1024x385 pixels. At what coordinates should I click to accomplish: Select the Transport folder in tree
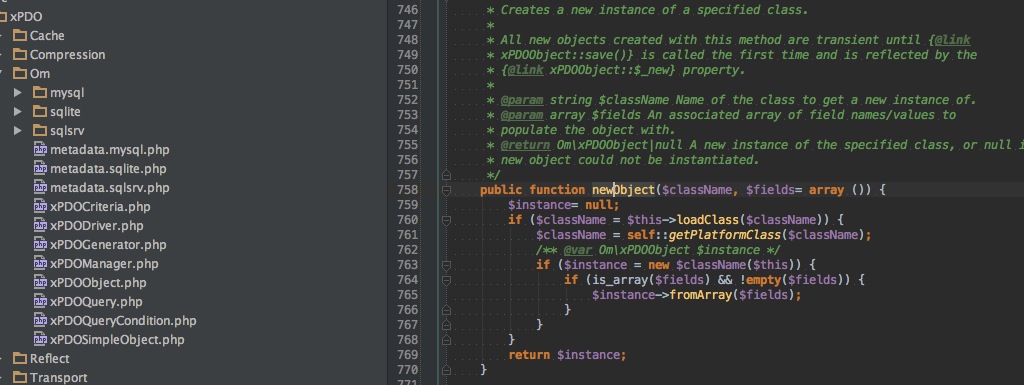(59, 377)
